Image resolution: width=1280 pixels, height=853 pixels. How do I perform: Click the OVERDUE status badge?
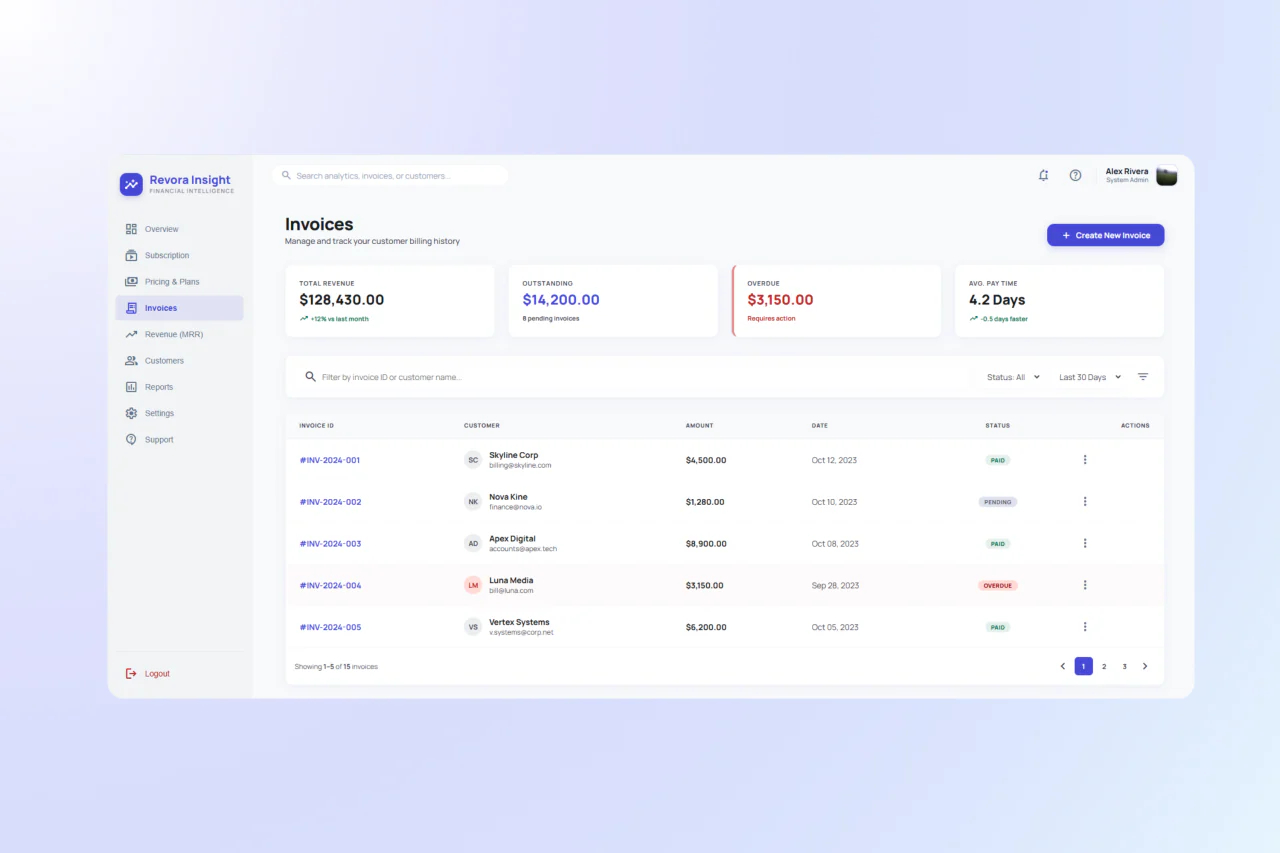(x=998, y=585)
